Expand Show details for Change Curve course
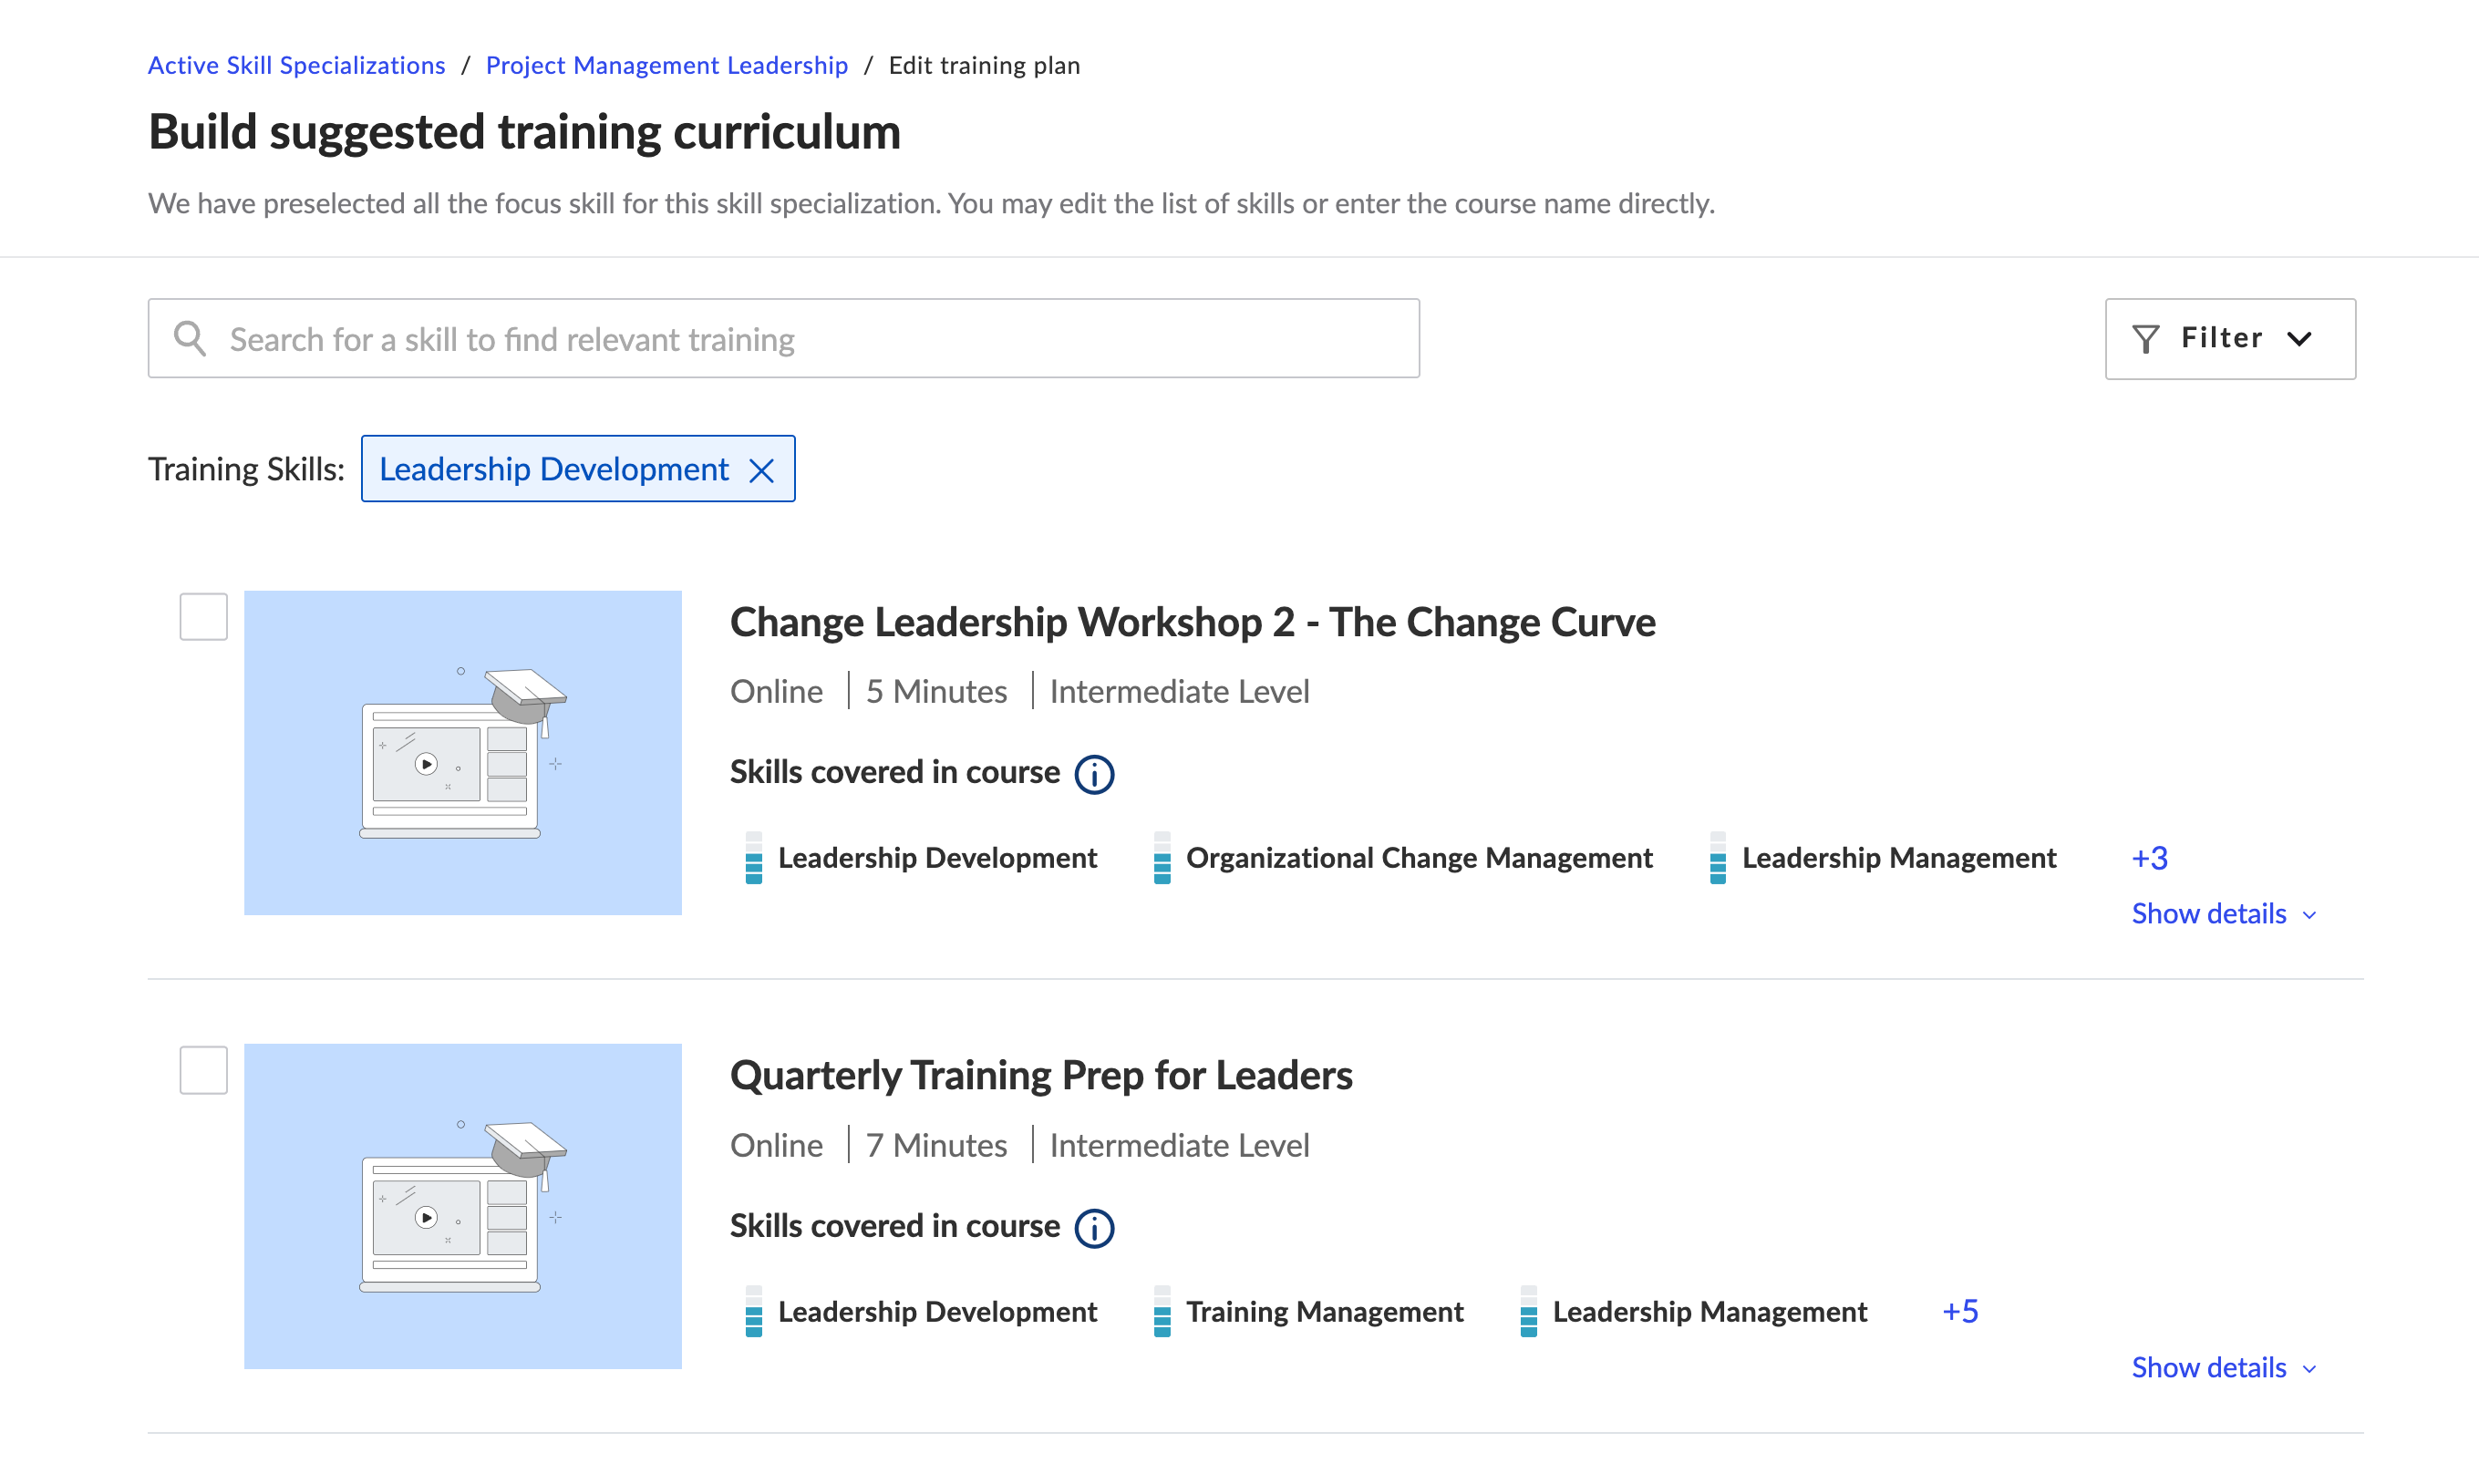Screen dimensions: 2479x1484 pyautogui.click(x=2222, y=914)
